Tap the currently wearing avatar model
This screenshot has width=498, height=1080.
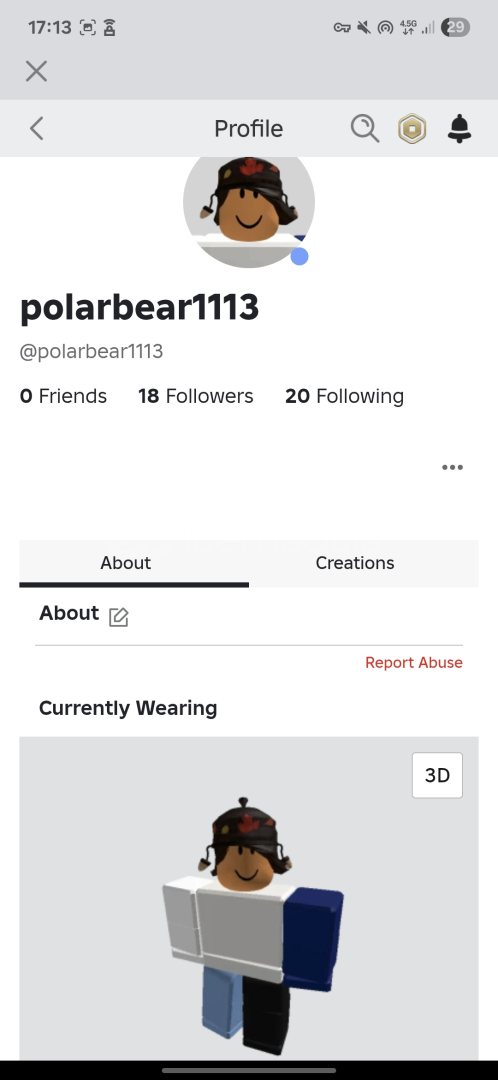tap(252, 925)
